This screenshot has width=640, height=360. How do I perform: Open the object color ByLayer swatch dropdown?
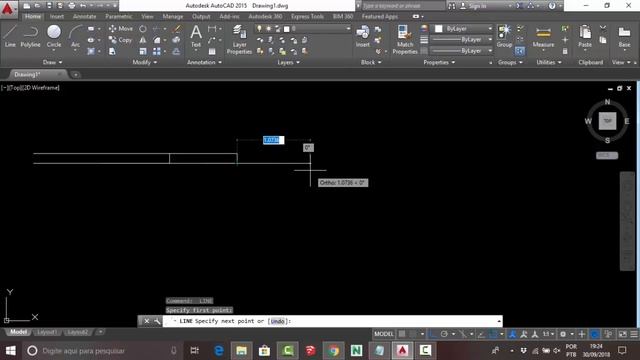click(462, 29)
